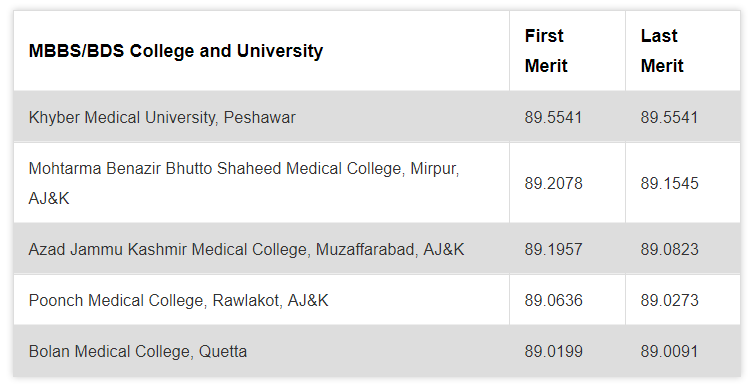Viewport: 754px width, 391px height.
Task: Click last merit value 89.0823
Action: pos(669,249)
